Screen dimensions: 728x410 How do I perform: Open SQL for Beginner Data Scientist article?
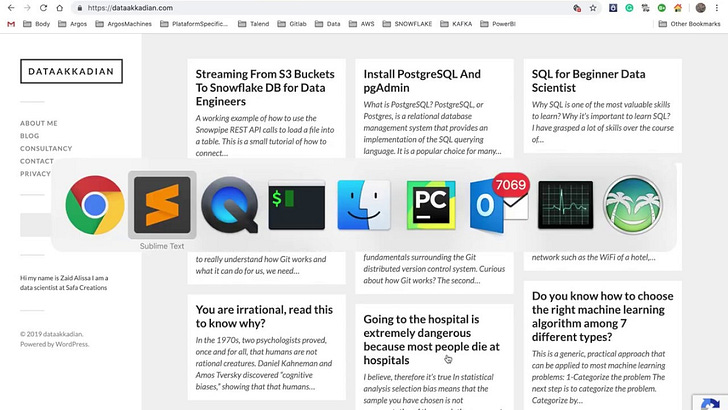click(x=588, y=81)
